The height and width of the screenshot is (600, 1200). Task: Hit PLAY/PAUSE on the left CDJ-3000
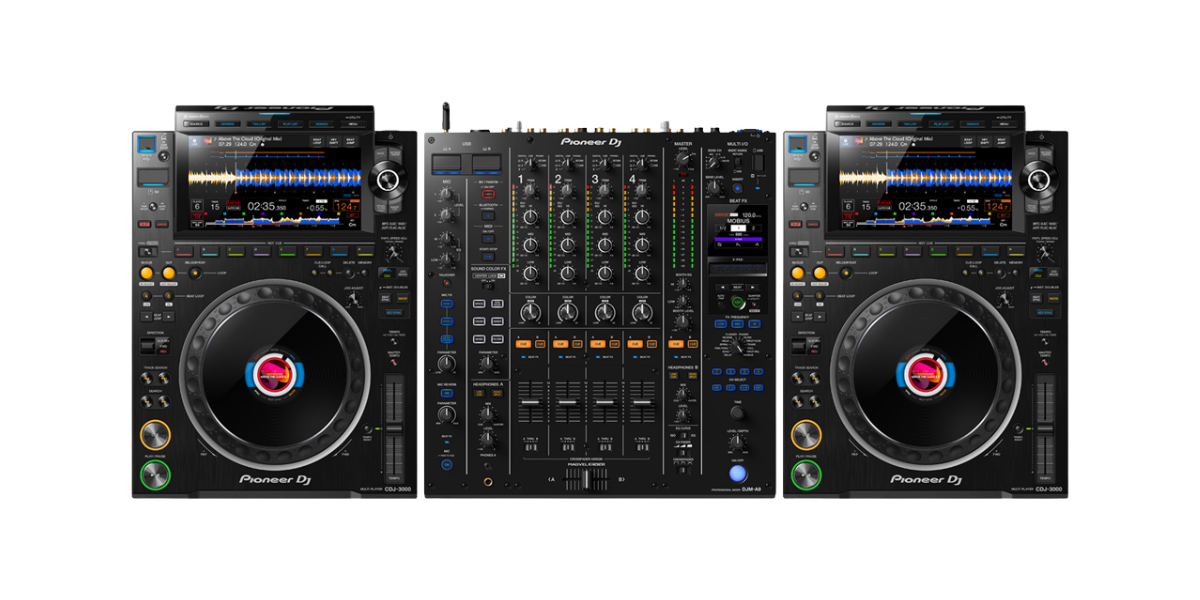(155, 475)
